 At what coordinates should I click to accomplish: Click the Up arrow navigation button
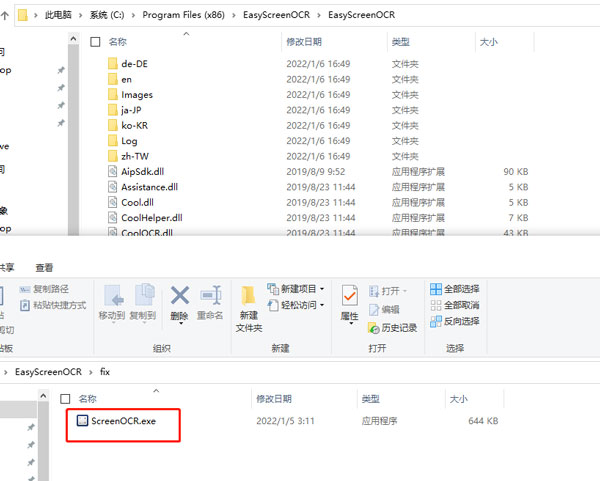coord(5,15)
